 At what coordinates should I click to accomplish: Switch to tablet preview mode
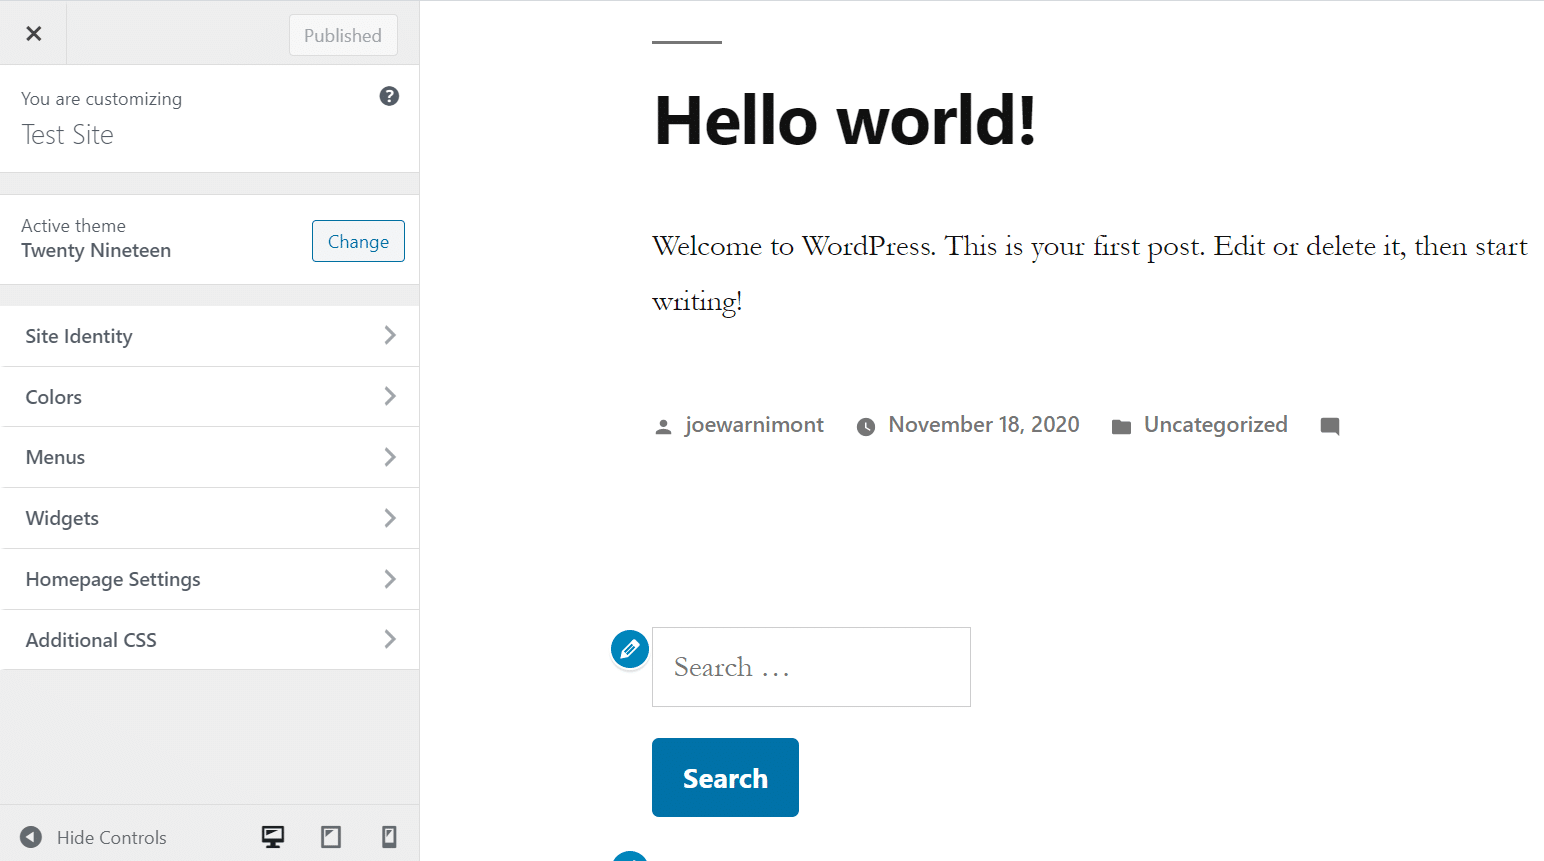click(x=330, y=836)
